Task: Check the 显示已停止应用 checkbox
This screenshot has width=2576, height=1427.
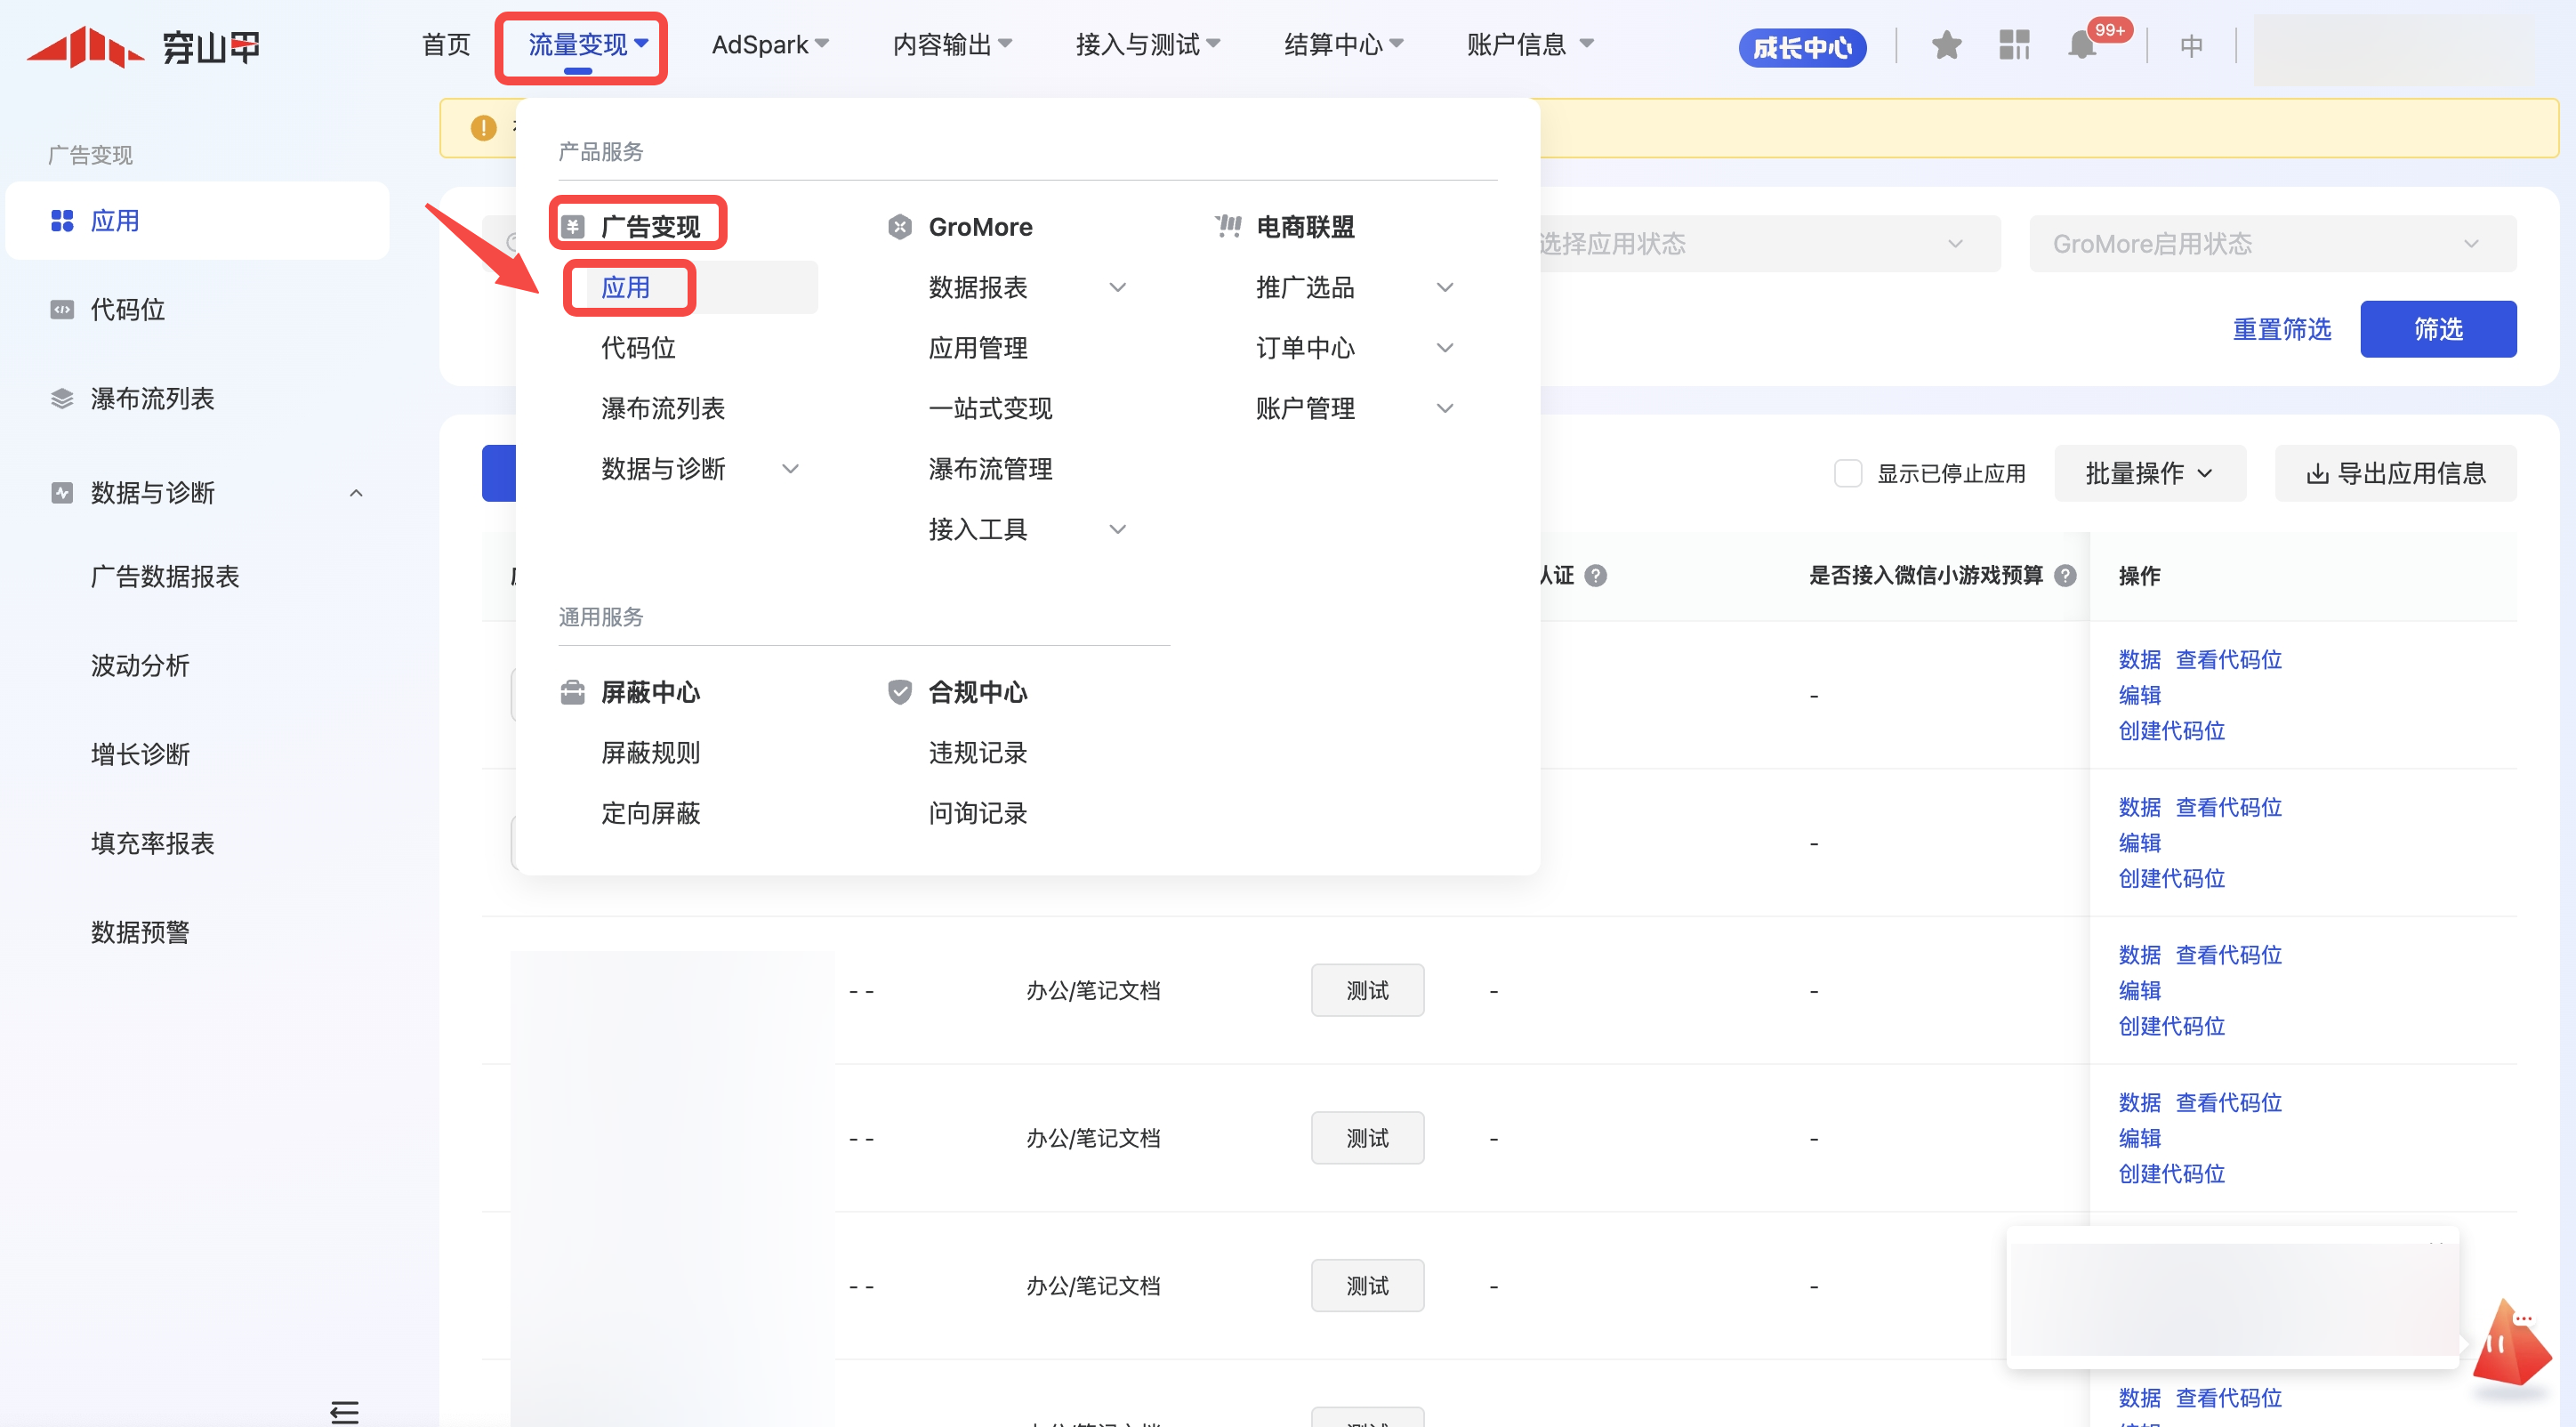Action: coord(1847,473)
